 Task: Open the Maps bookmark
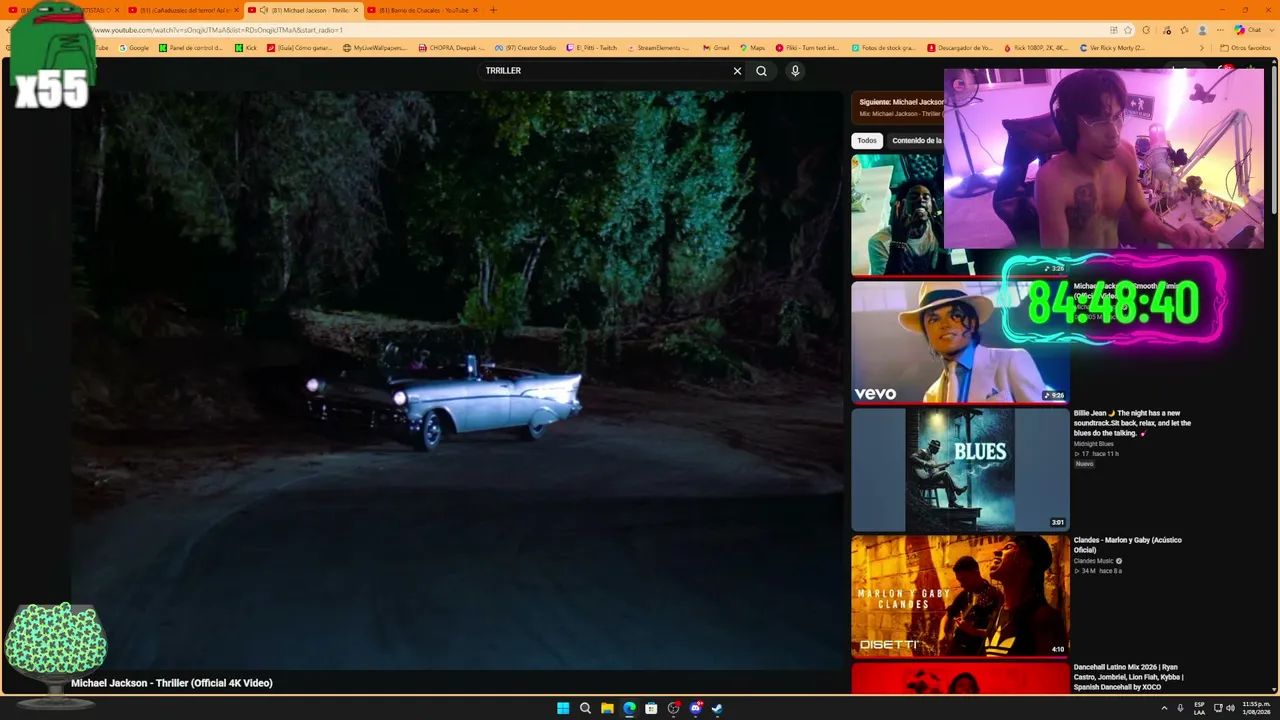752,47
